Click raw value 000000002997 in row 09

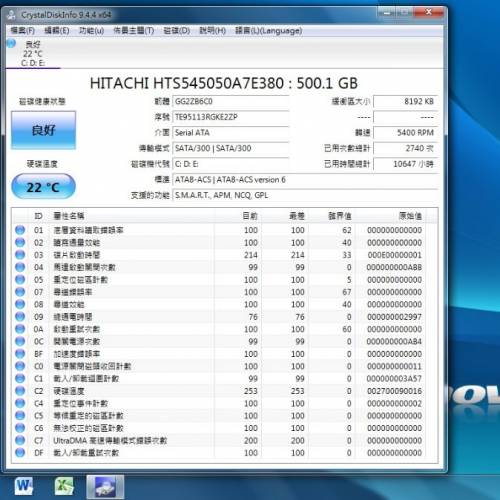[395, 317]
